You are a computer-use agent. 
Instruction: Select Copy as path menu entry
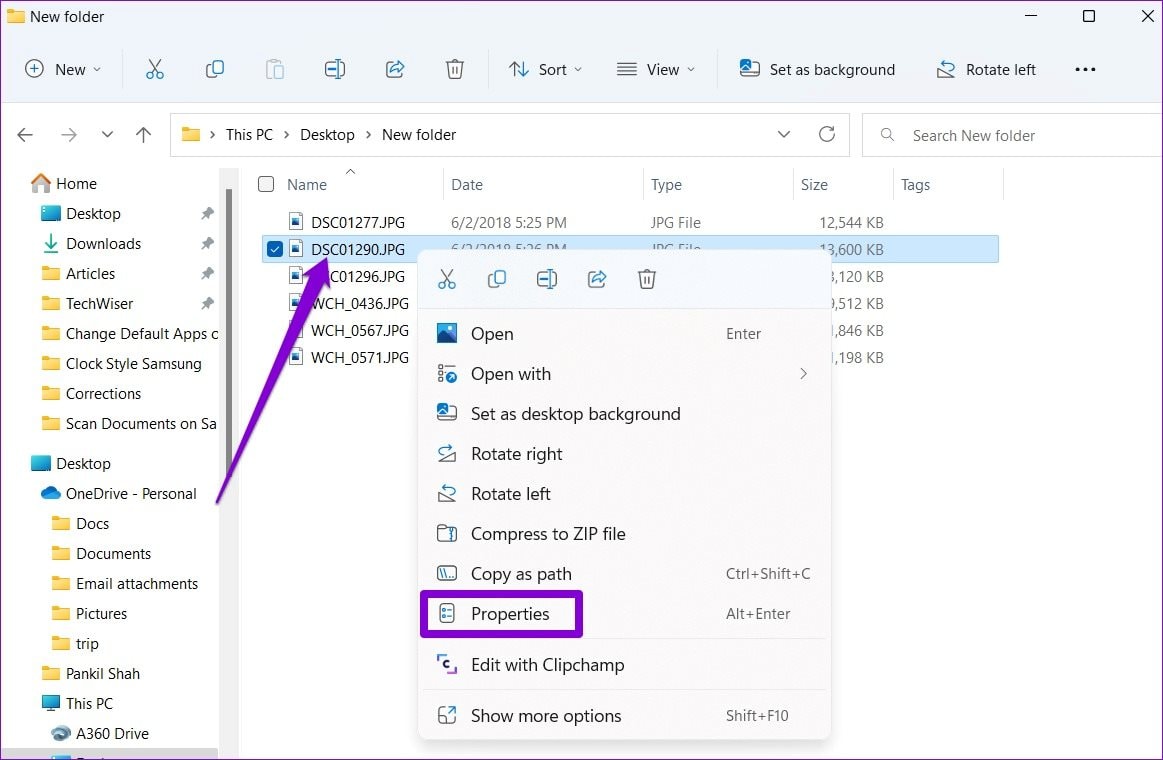coord(625,574)
